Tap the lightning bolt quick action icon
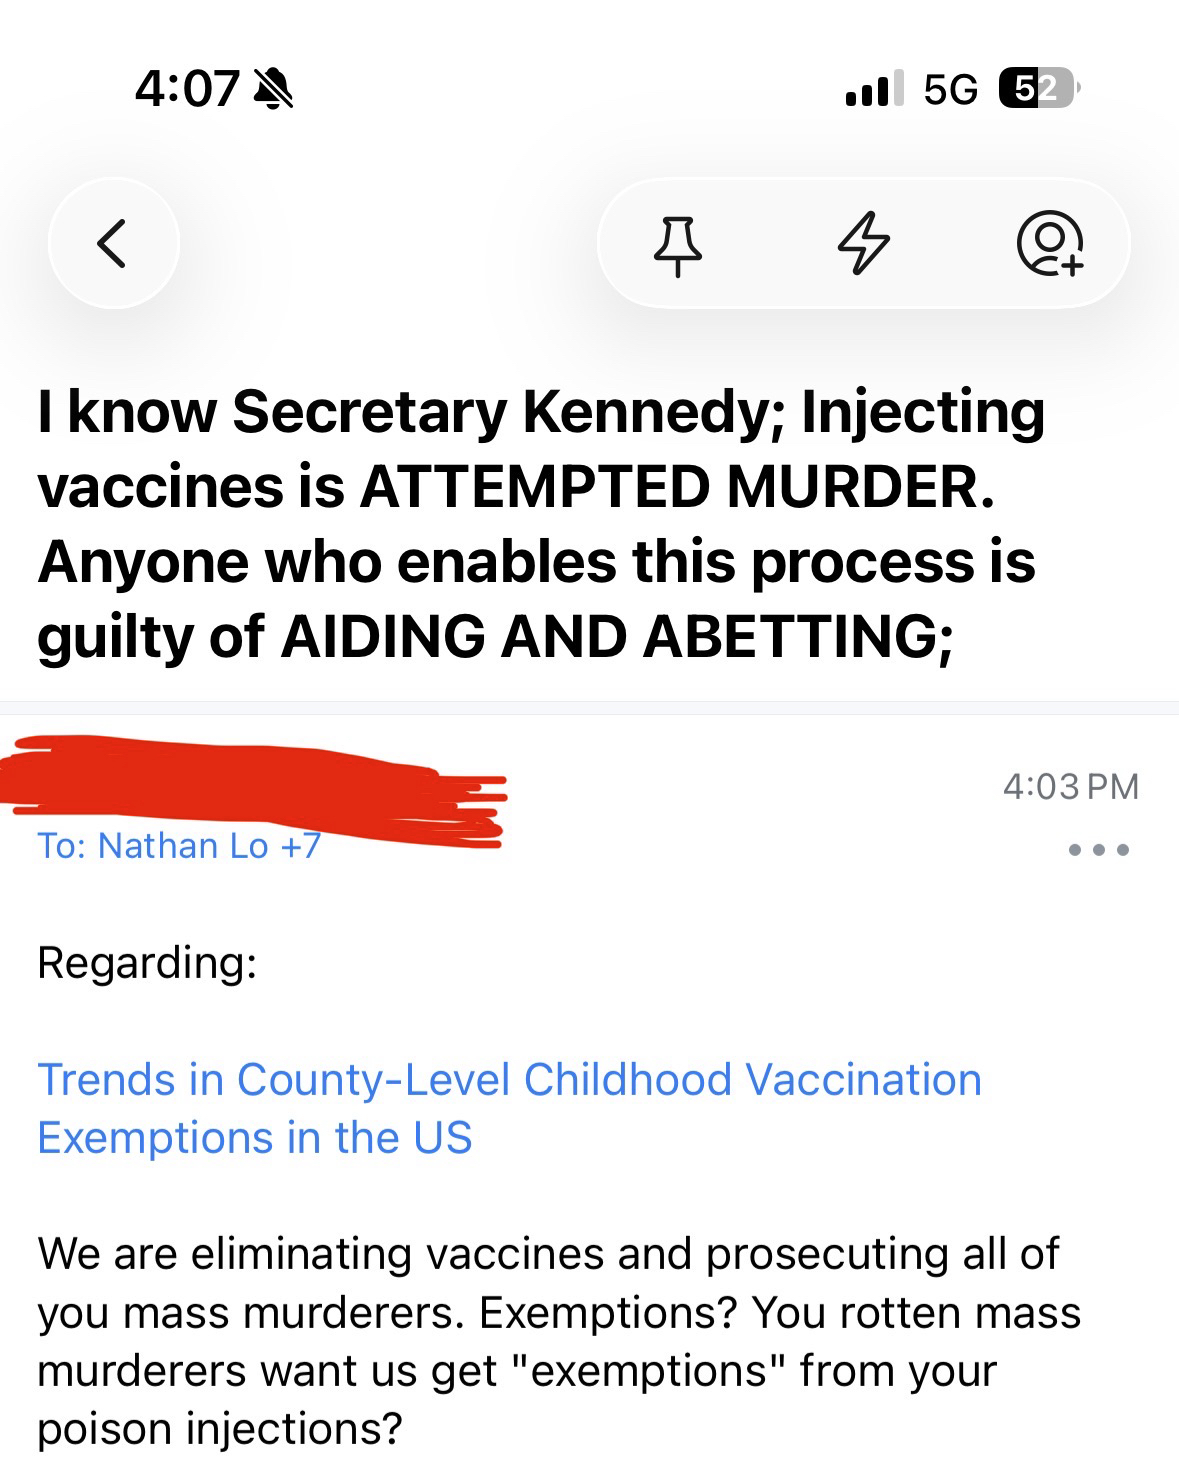The width and height of the screenshot is (1179, 1478). pyautogui.click(x=863, y=243)
